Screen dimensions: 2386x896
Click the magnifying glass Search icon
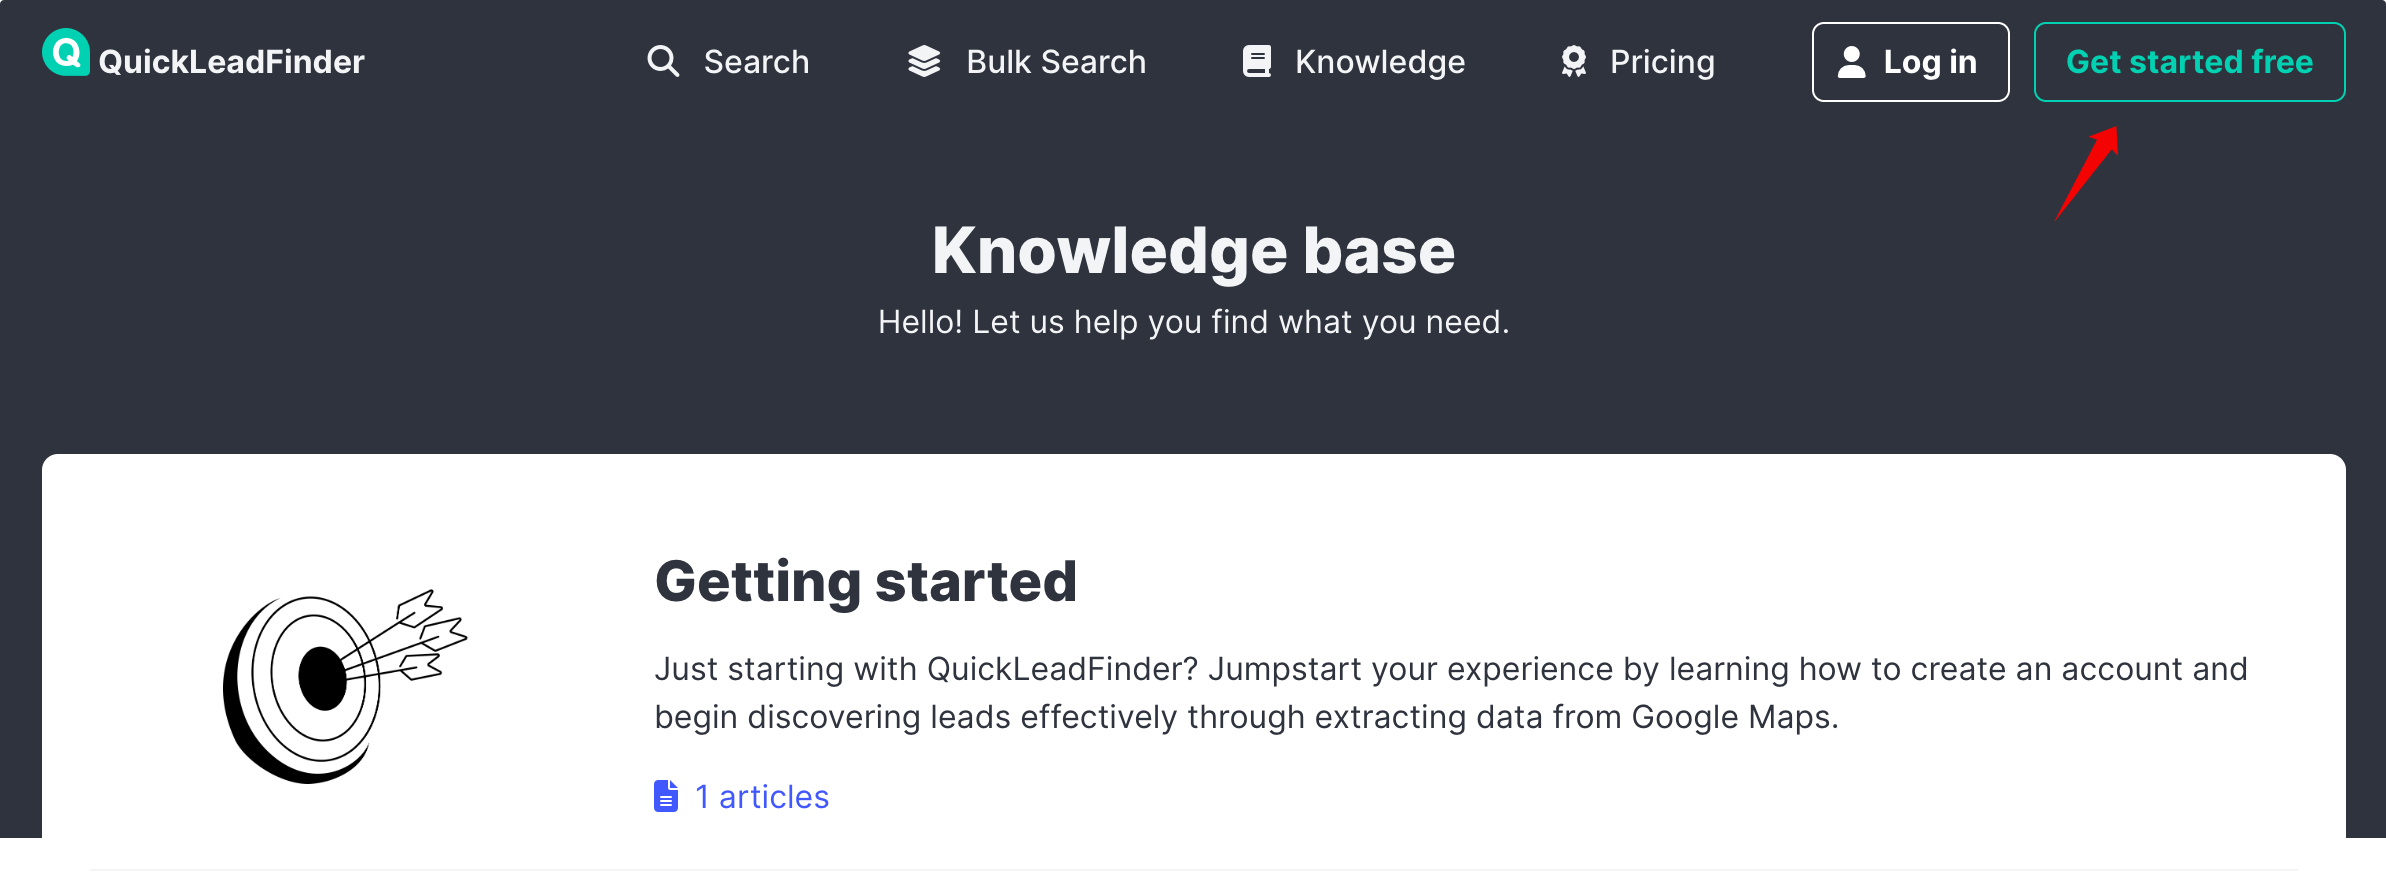pos(663,62)
